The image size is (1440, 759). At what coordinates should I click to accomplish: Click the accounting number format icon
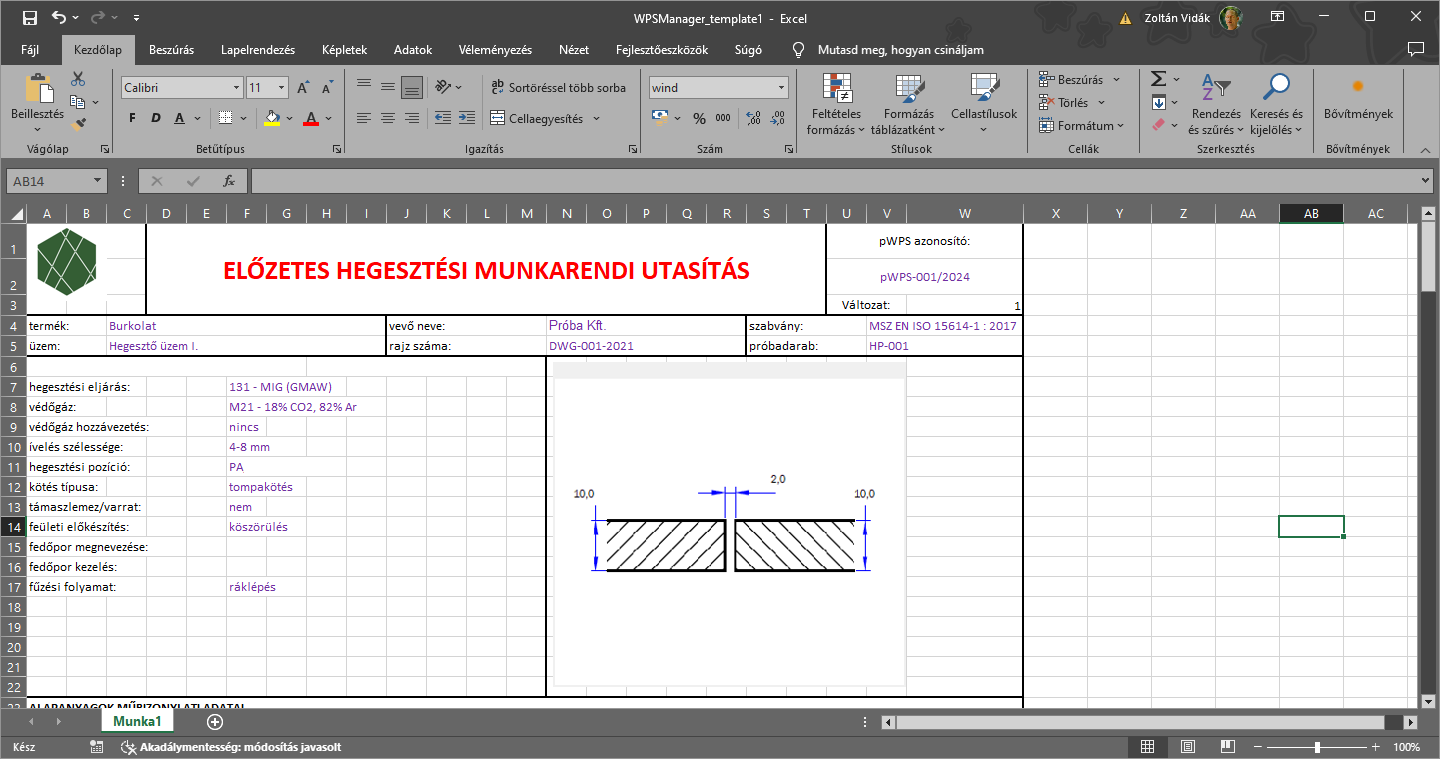(x=659, y=118)
